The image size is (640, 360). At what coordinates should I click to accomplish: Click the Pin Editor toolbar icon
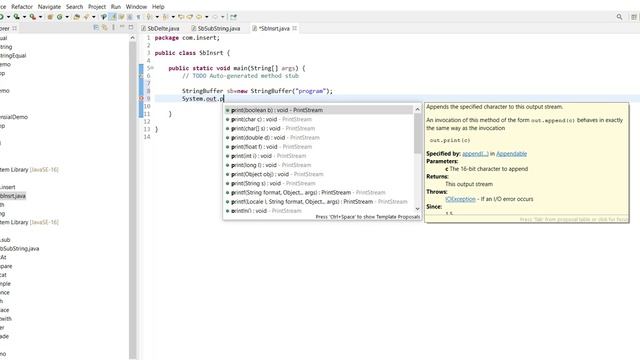click(233, 17)
